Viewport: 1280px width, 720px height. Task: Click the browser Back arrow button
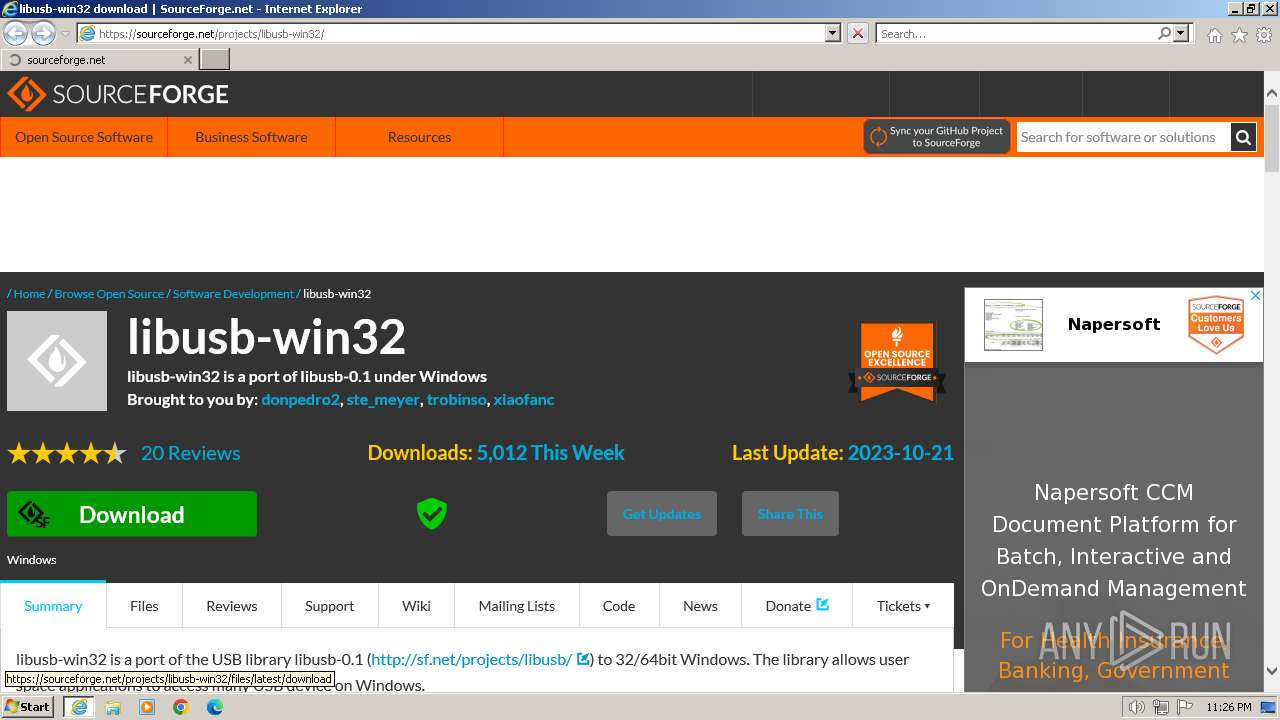click(15, 33)
